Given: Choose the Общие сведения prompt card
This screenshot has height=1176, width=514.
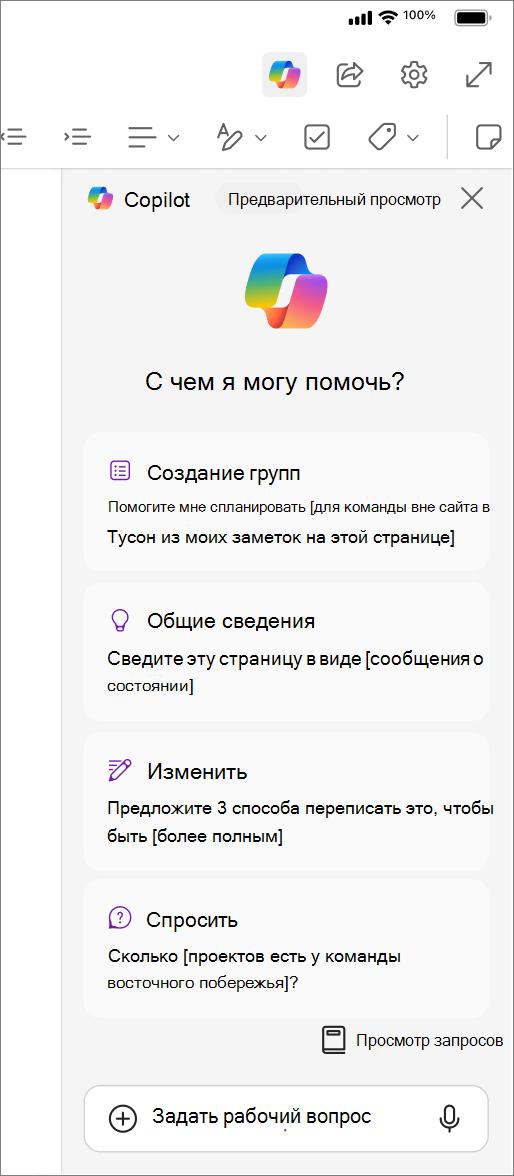Looking at the screenshot, I should (x=286, y=651).
